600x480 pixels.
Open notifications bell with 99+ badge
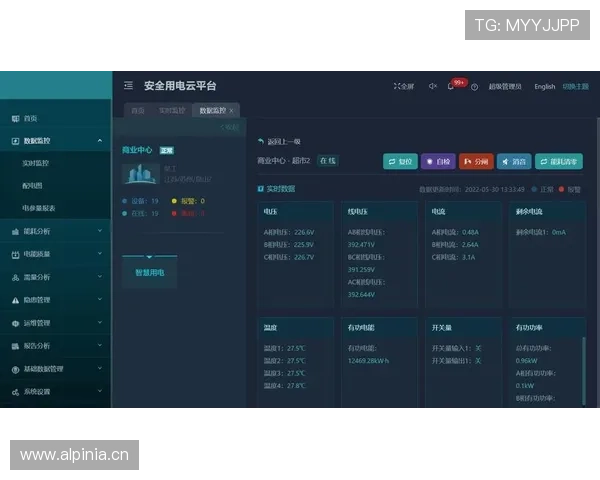pyautogui.click(x=451, y=86)
